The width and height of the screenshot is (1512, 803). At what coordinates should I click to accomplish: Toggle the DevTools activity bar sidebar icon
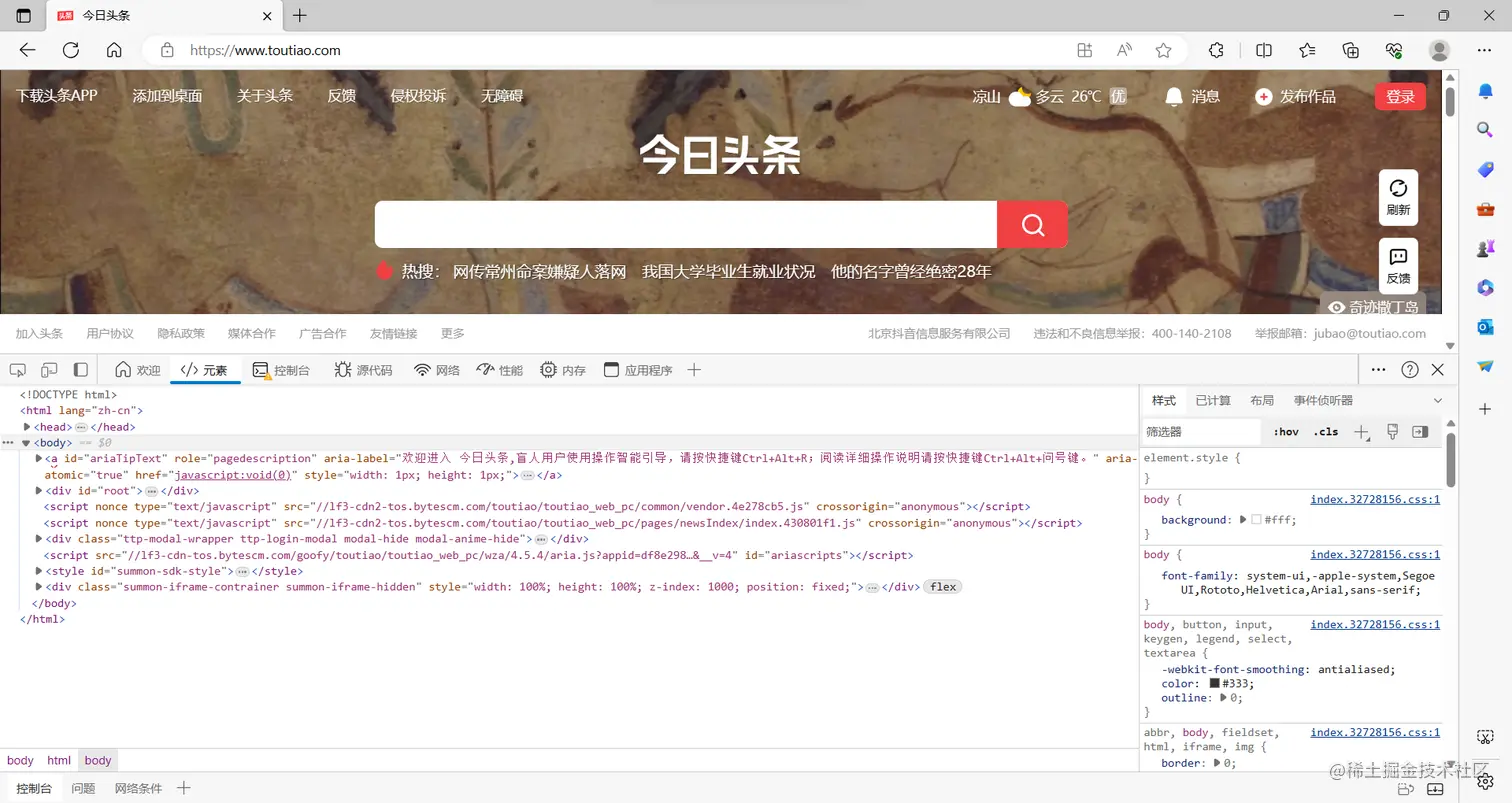(81, 370)
